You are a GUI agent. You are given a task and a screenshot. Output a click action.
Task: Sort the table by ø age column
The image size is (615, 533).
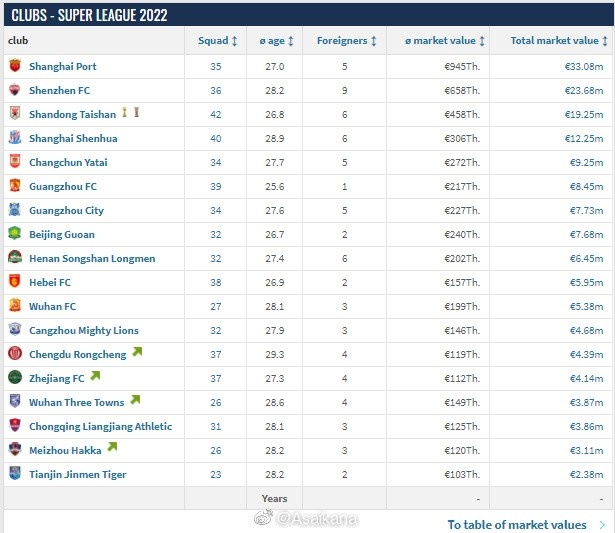coord(276,41)
